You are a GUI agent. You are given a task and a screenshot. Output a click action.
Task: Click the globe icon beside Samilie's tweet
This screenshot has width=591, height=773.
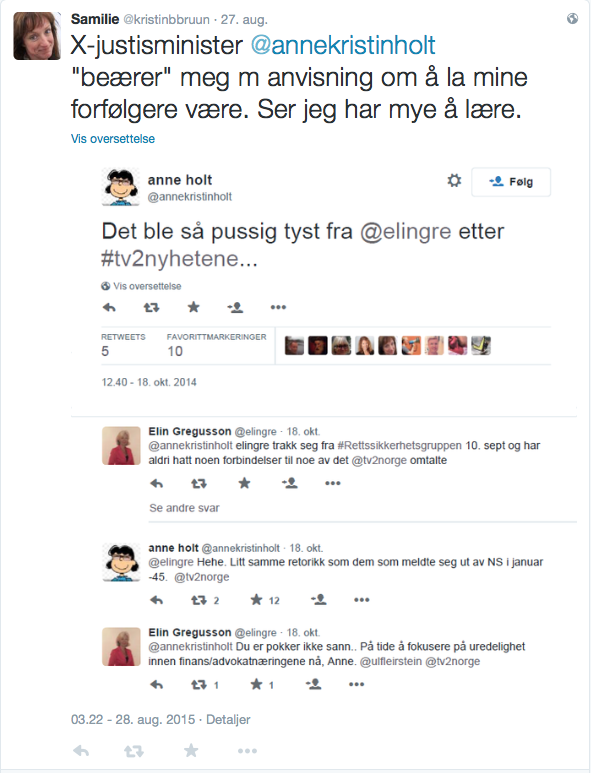click(x=572, y=19)
